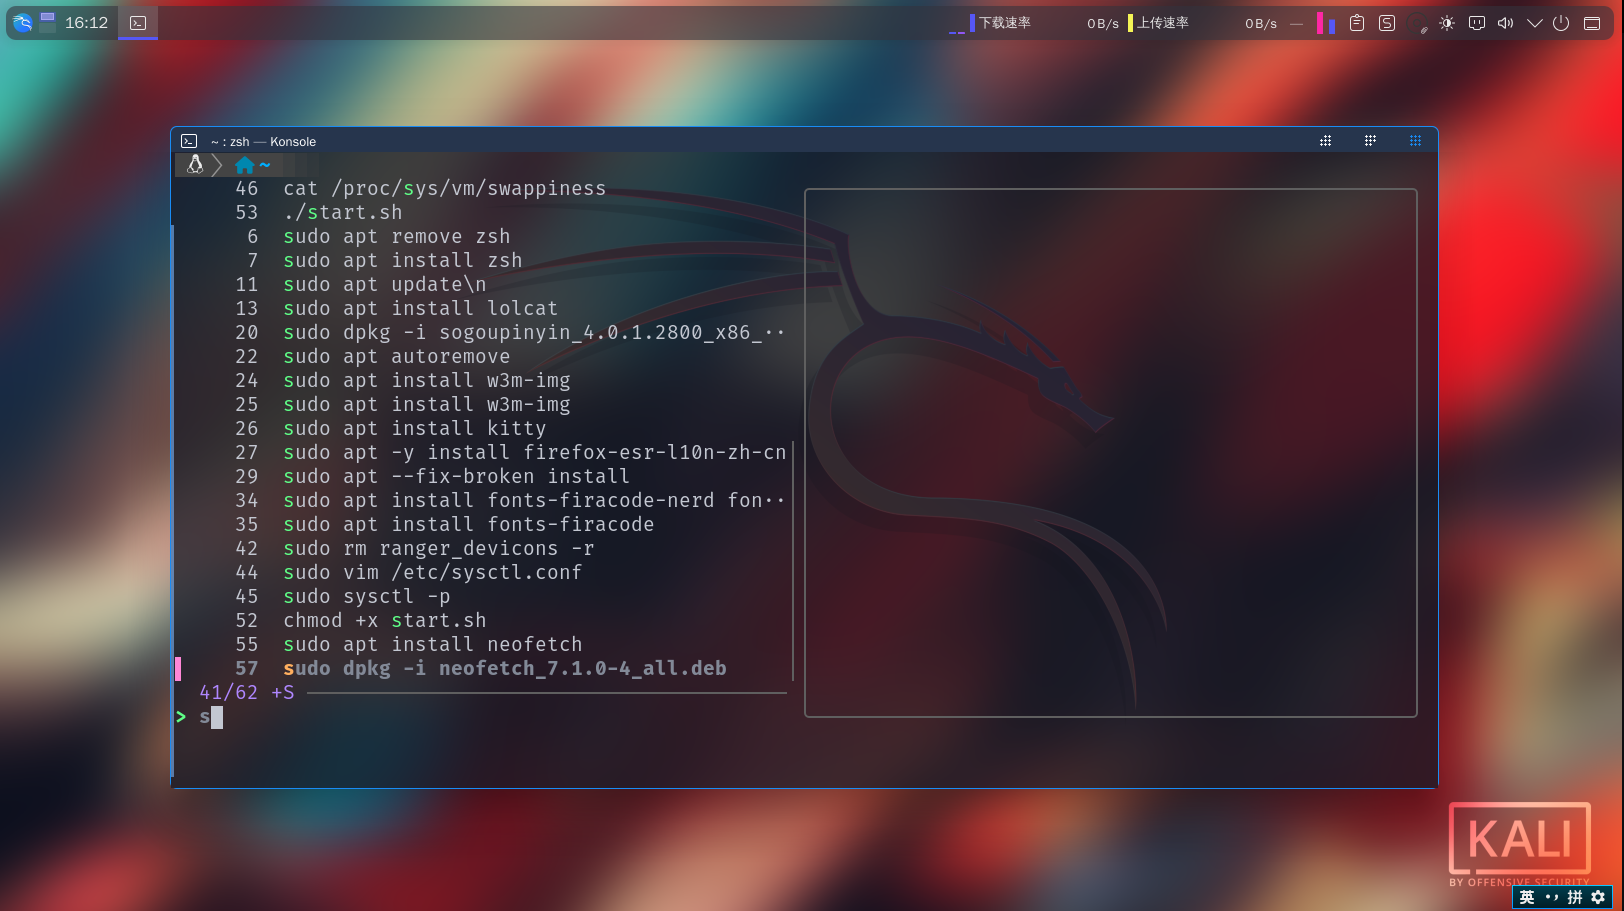Click the volume icon in the system tray
The image size is (1624, 911).
click(1505, 22)
